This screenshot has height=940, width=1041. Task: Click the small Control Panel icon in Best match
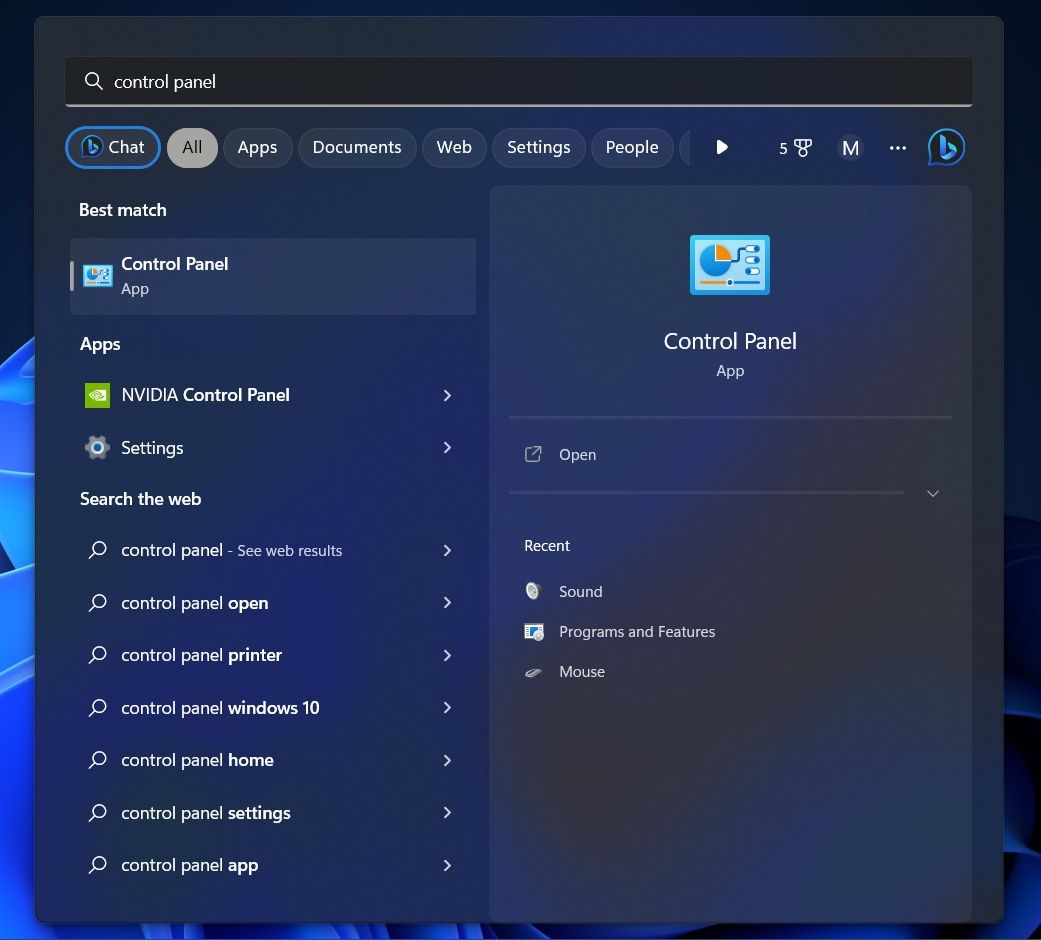[x=98, y=275]
